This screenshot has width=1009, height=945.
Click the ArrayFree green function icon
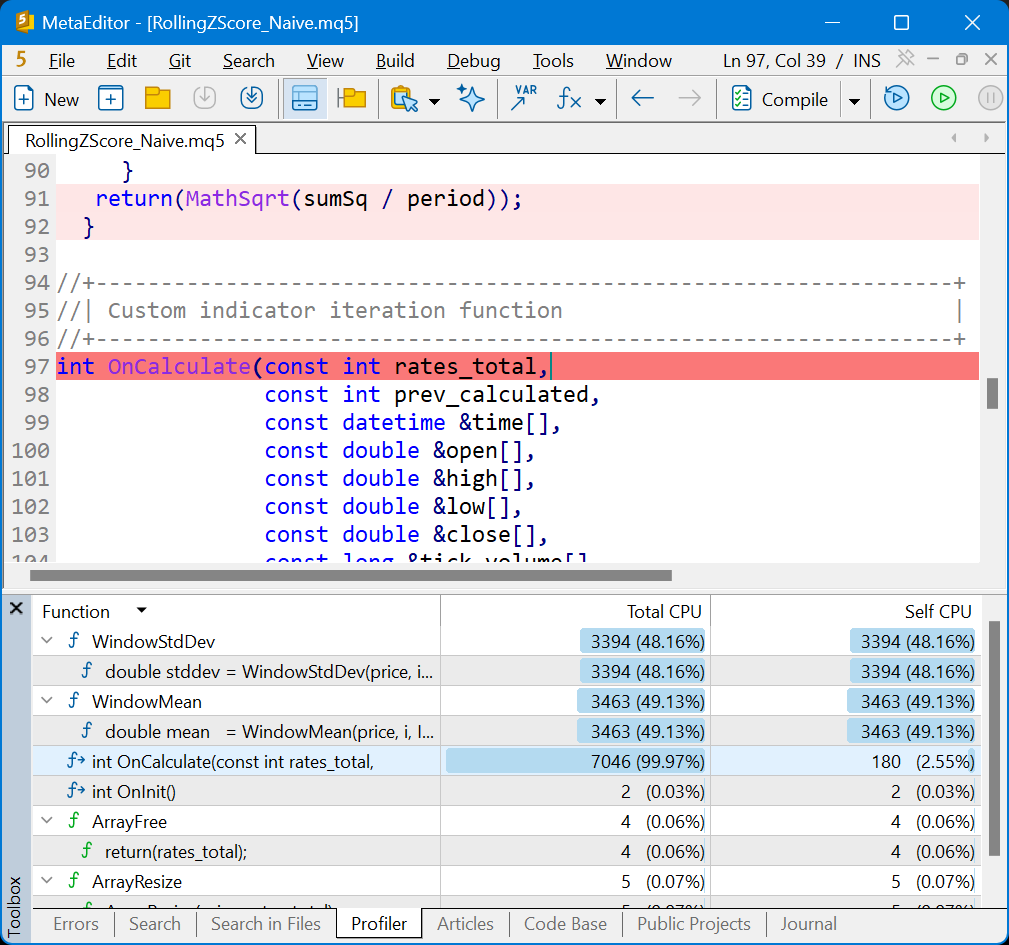click(x=73, y=821)
